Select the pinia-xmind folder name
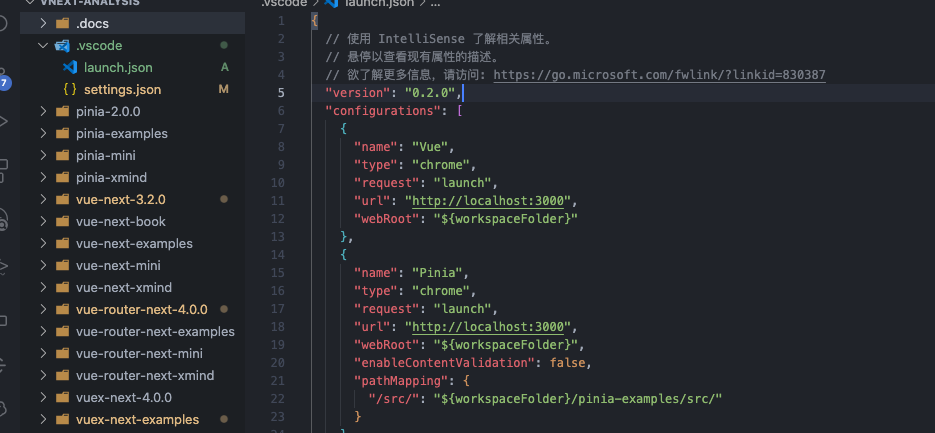This screenshot has width=935, height=433. (x=112, y=178)
